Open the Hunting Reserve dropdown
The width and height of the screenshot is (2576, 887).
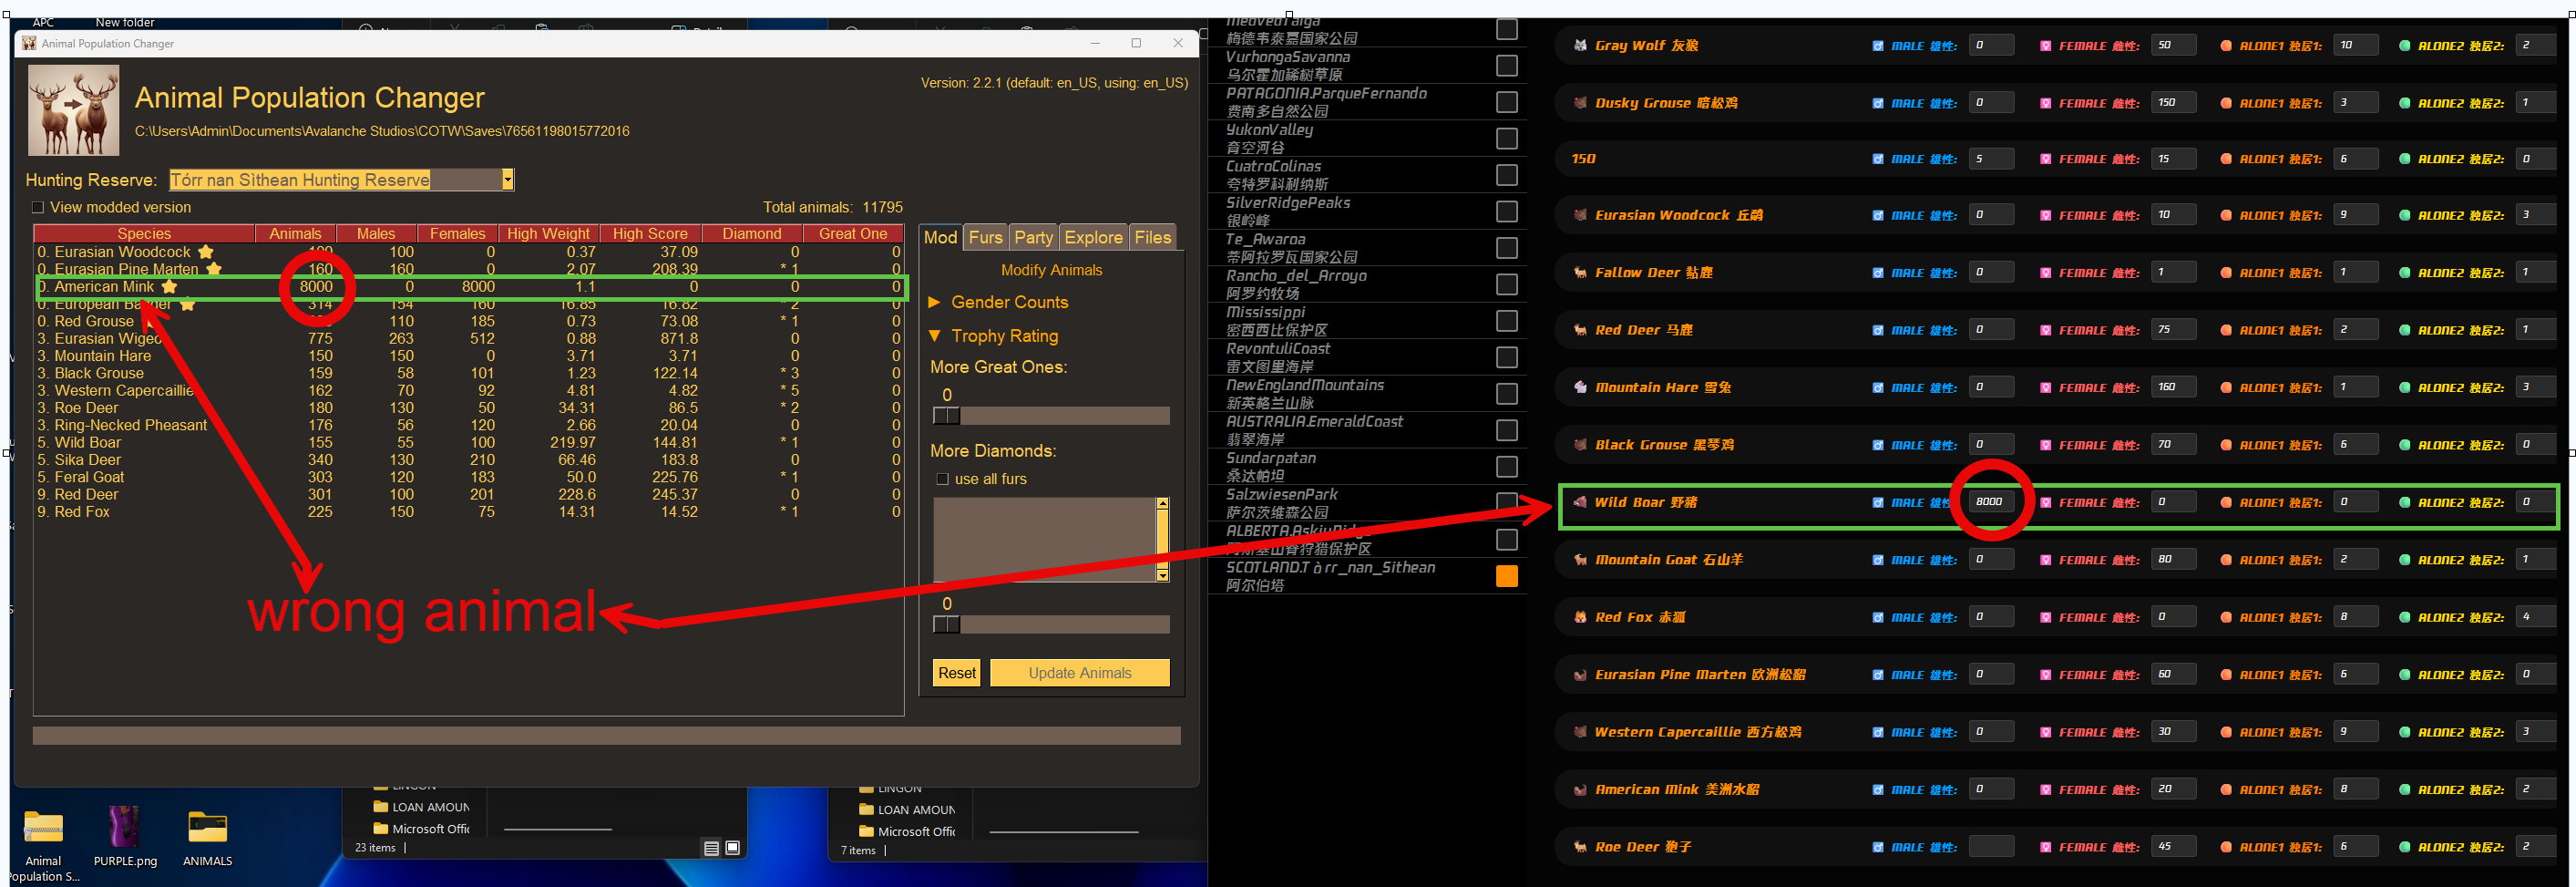(x=507, y=180)
